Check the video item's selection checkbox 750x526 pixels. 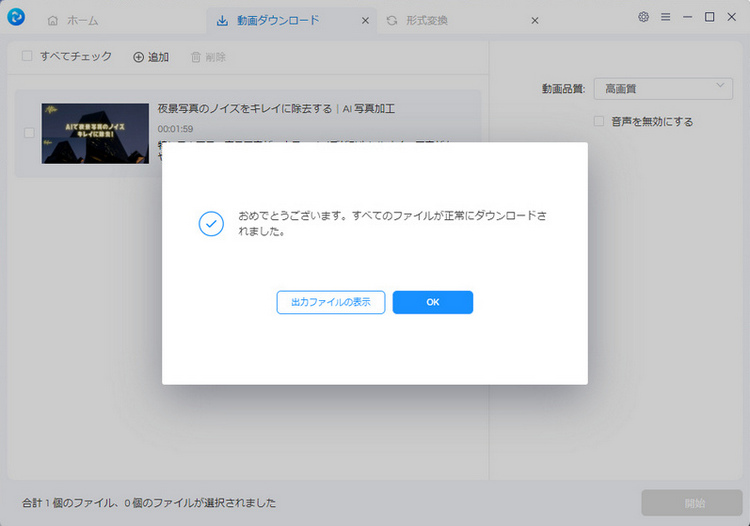click(x=29, y=133)
